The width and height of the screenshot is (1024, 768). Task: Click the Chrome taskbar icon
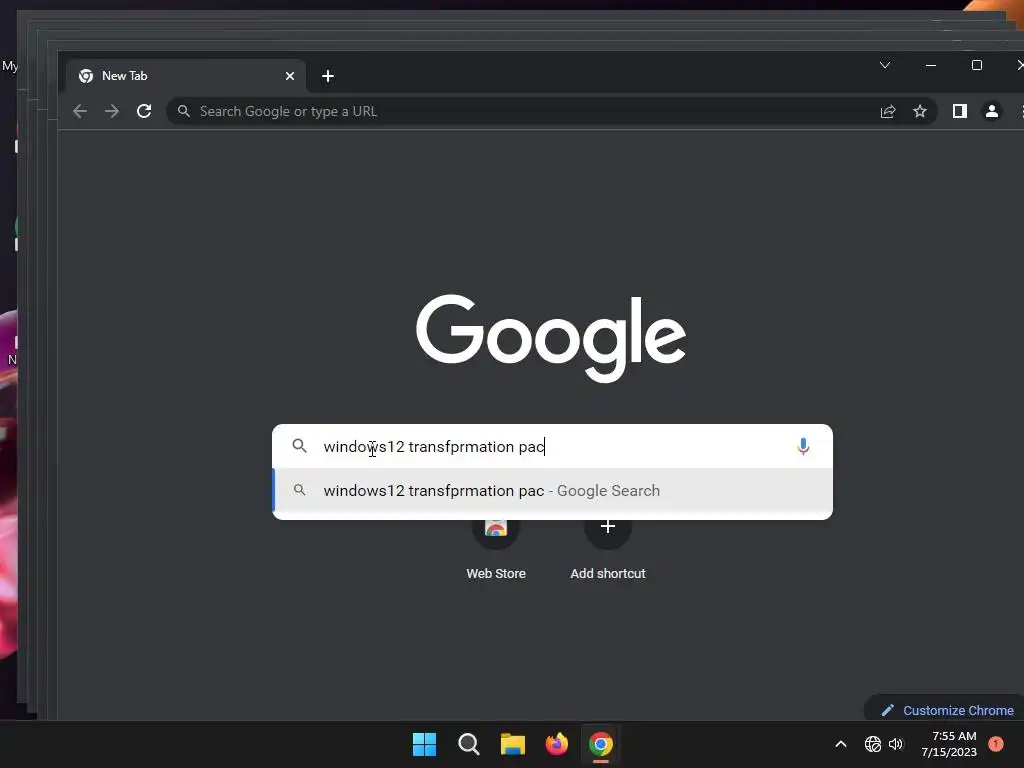tap(601, 744)
